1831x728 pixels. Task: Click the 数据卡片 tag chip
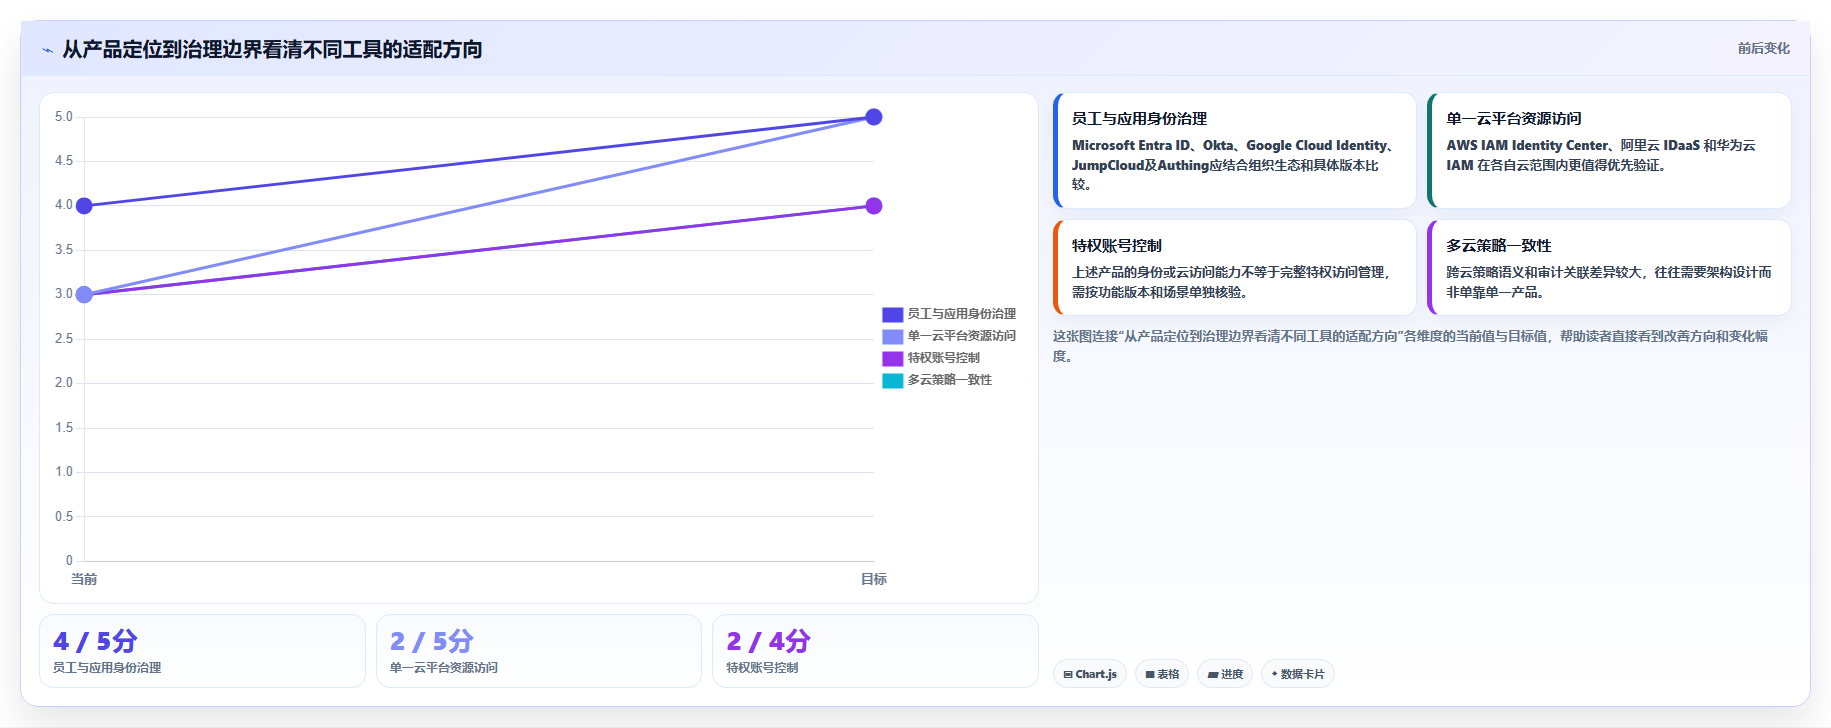pyautogui.click(x=1298, y=674)
